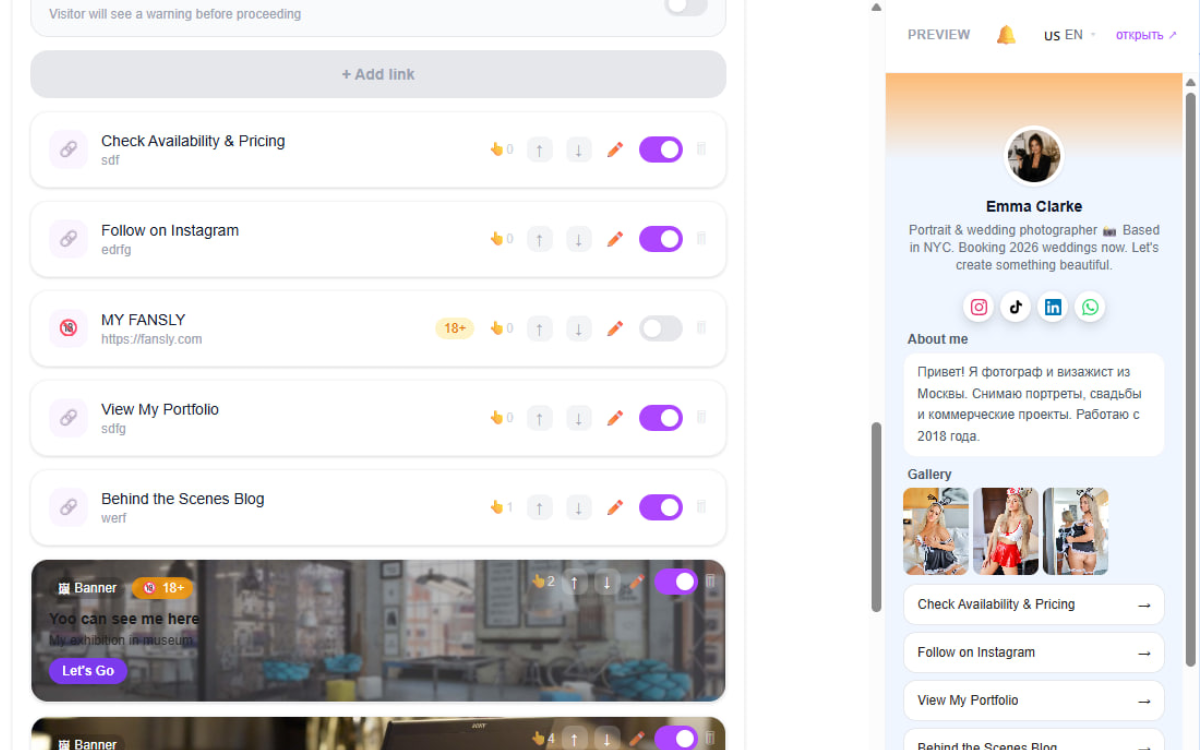This screenshot has height=750, width=1200.
Task: Move MY FANSLY link down
Action: (578, 328)
